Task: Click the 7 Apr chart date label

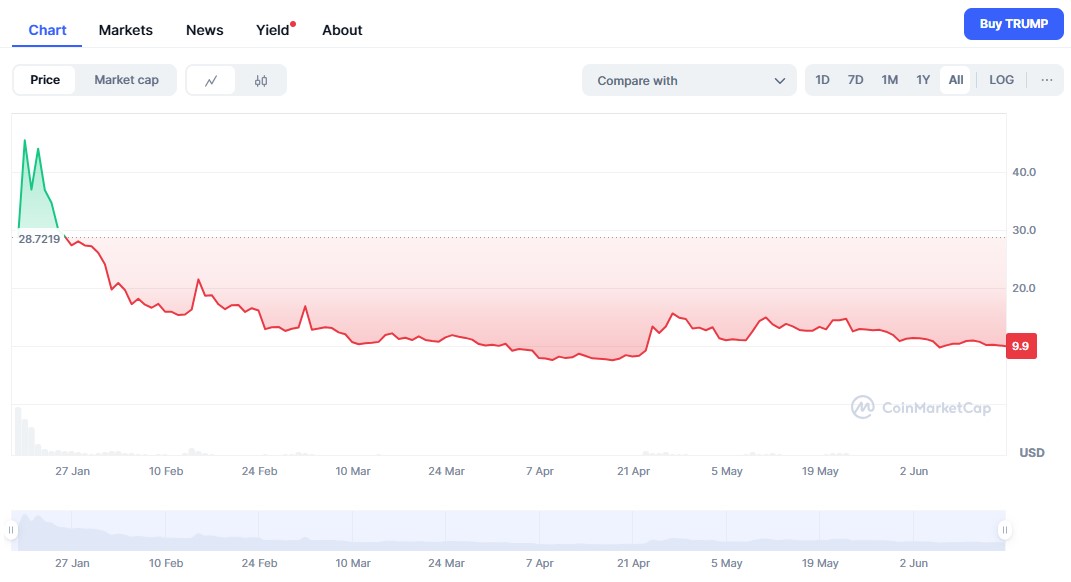Action: point(540,471)
